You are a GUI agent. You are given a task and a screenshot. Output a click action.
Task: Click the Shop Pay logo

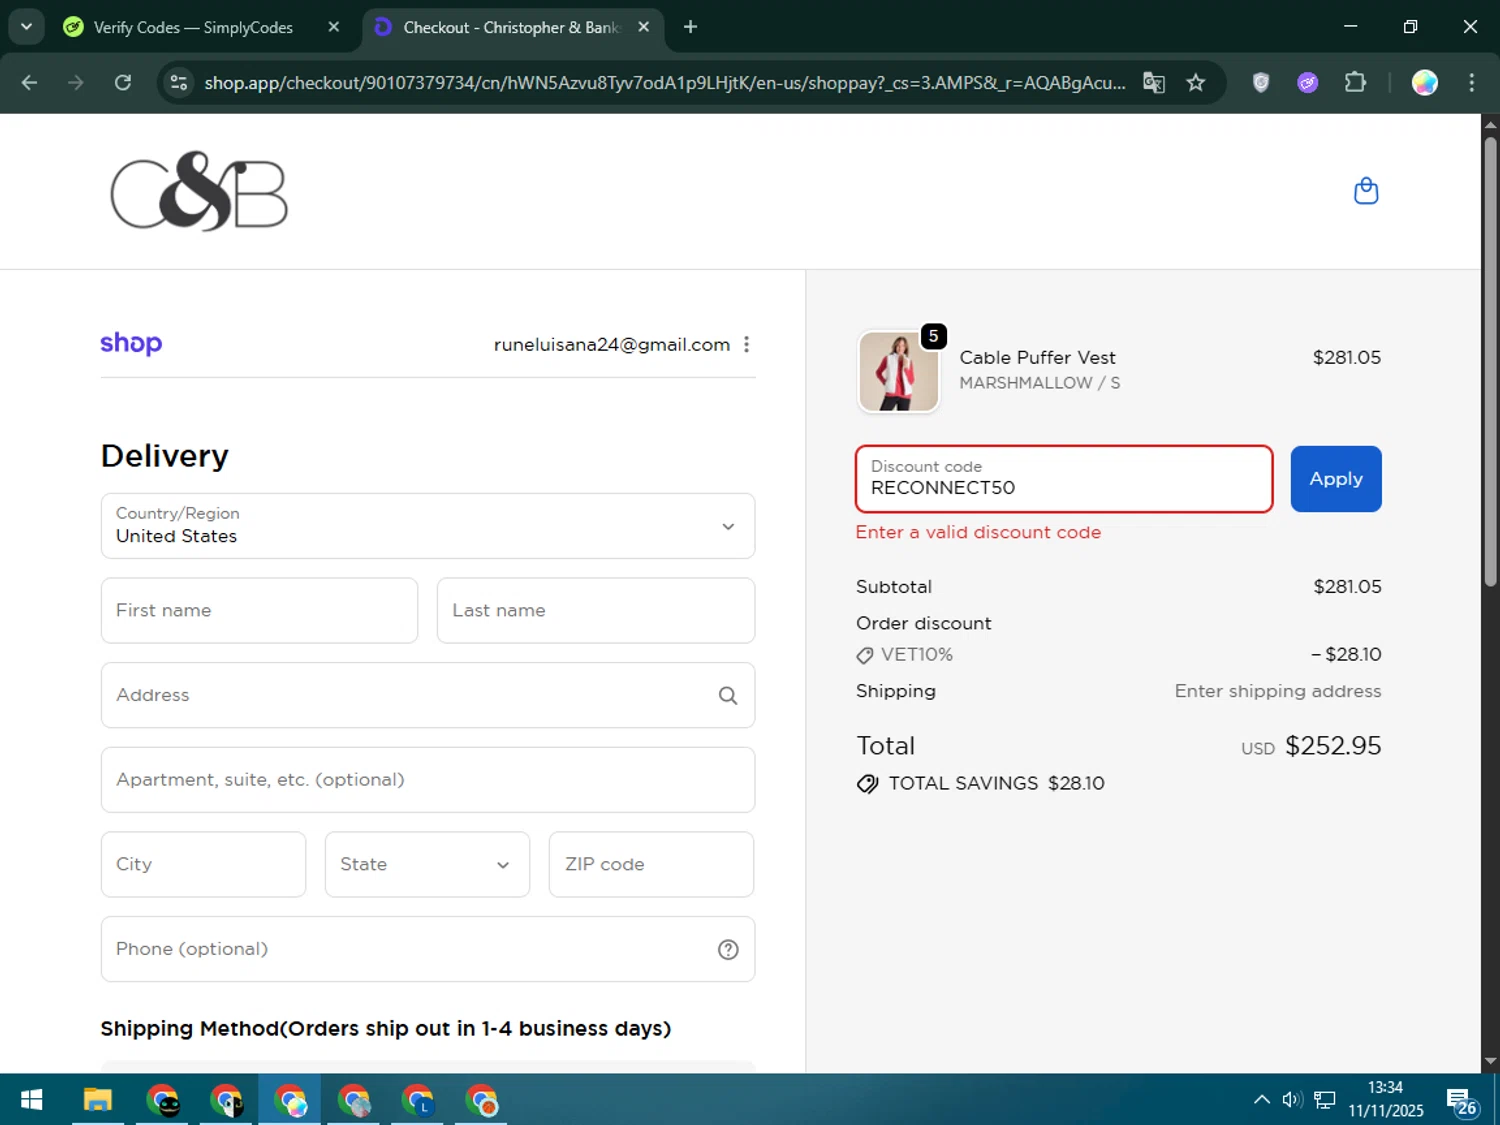[x=131, y=344]
